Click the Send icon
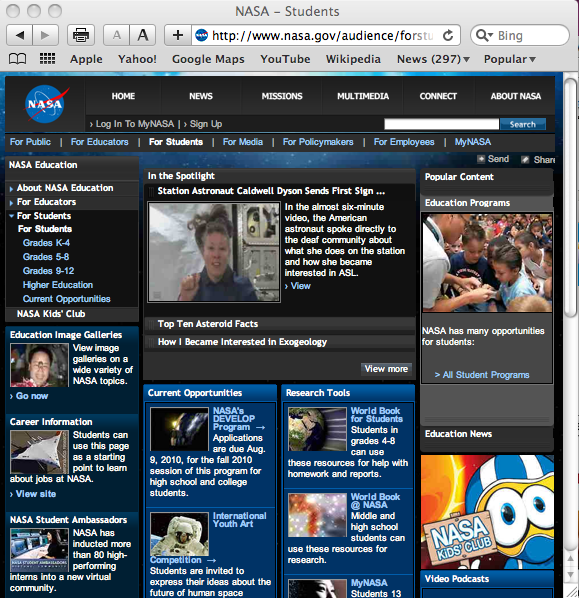579x598 pixels. coord(481,159)
